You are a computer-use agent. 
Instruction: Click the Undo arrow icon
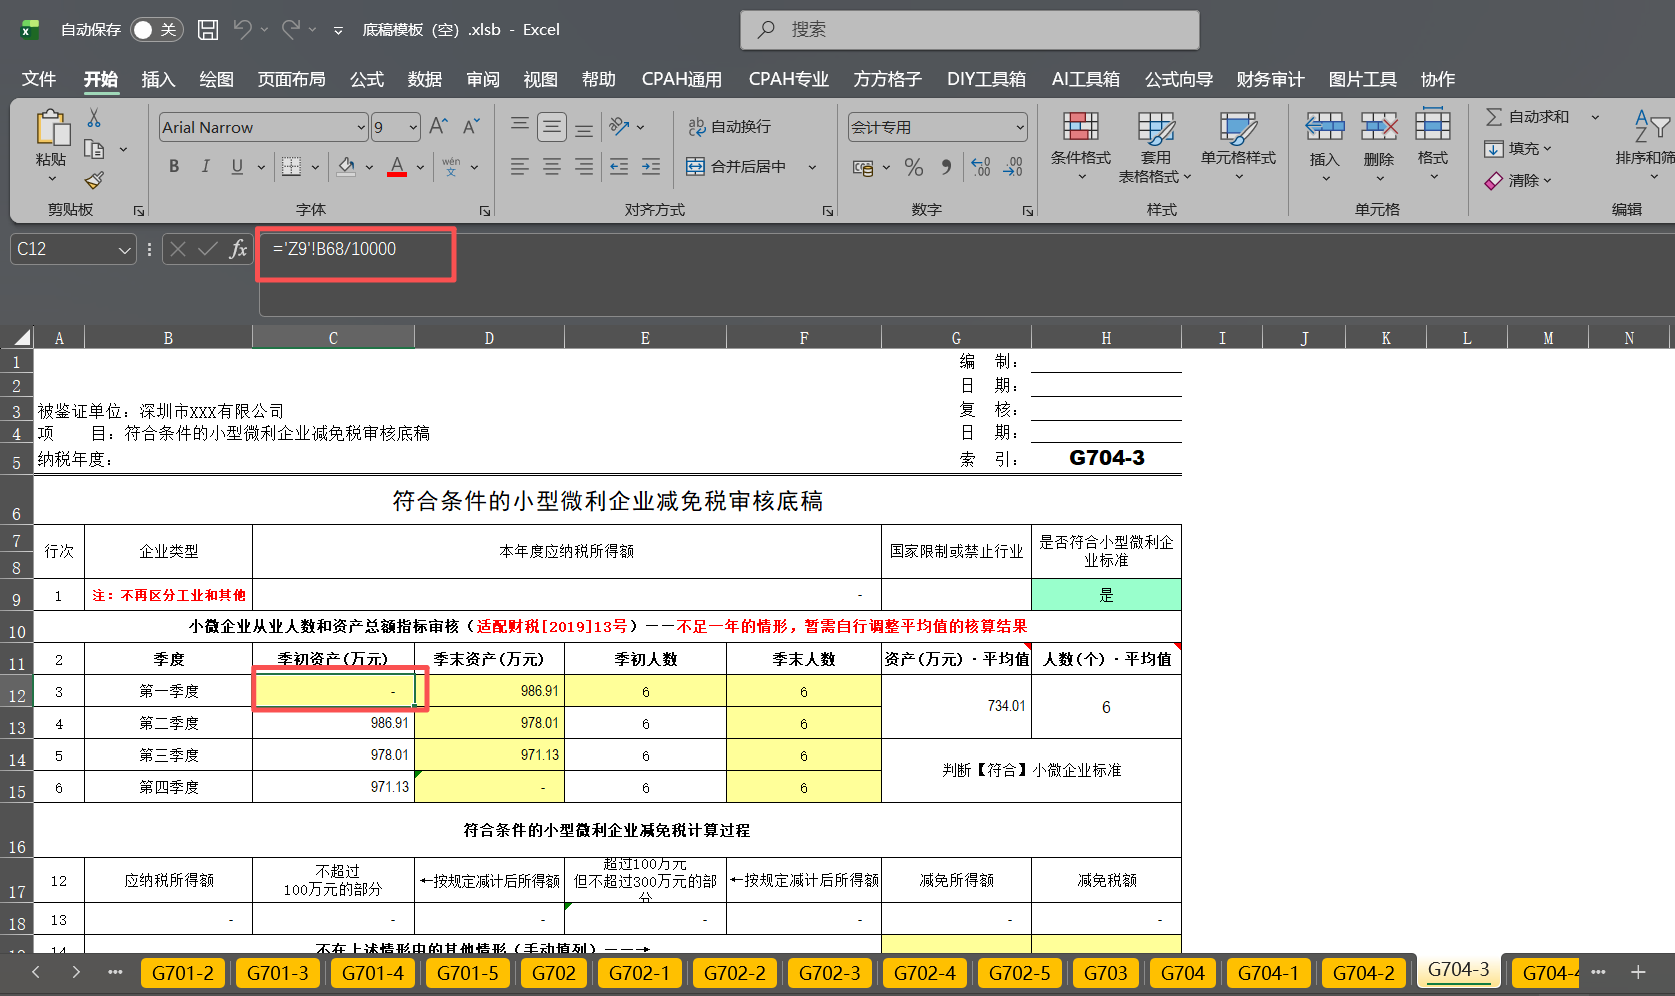pyautogui.click(x=242, y=30)
